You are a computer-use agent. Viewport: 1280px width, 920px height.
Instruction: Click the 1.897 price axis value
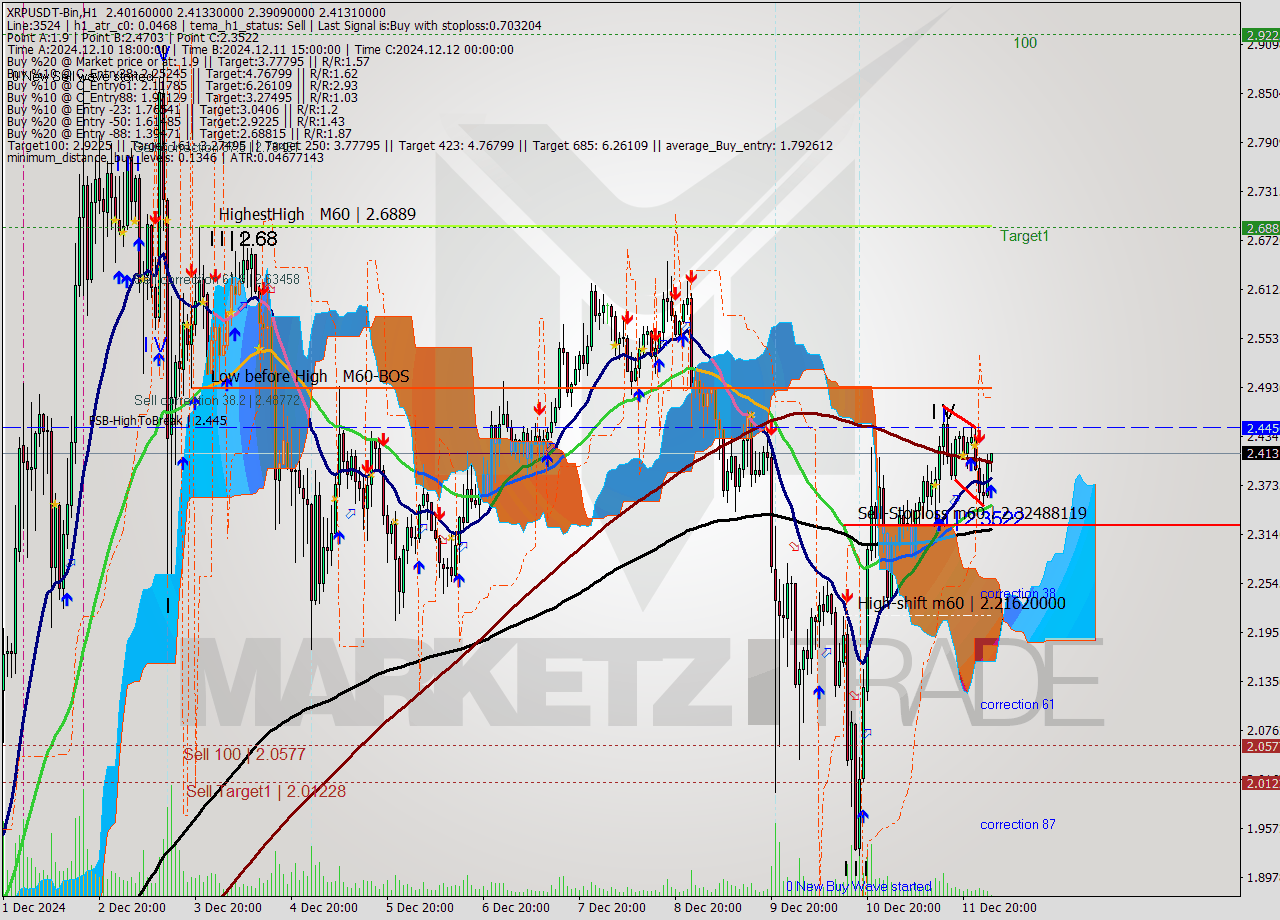1262,878
